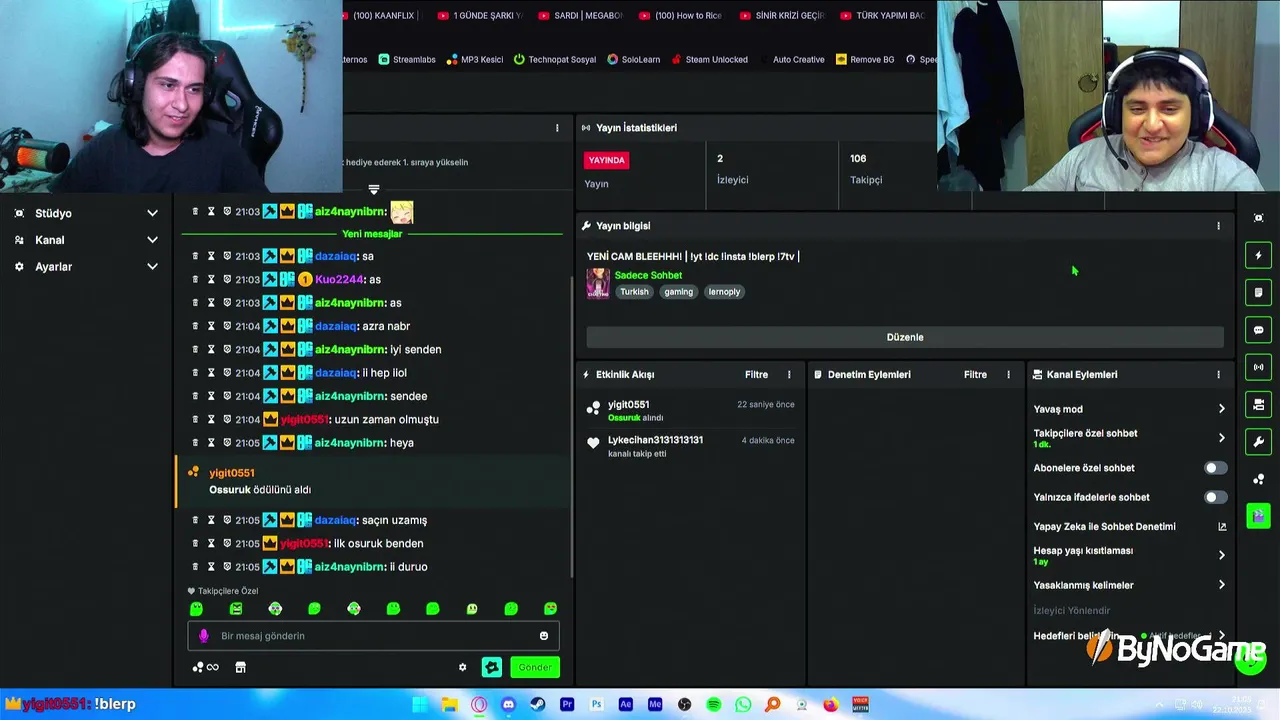Toggle chat bubble panel in right sidebar

(1258, 330)
